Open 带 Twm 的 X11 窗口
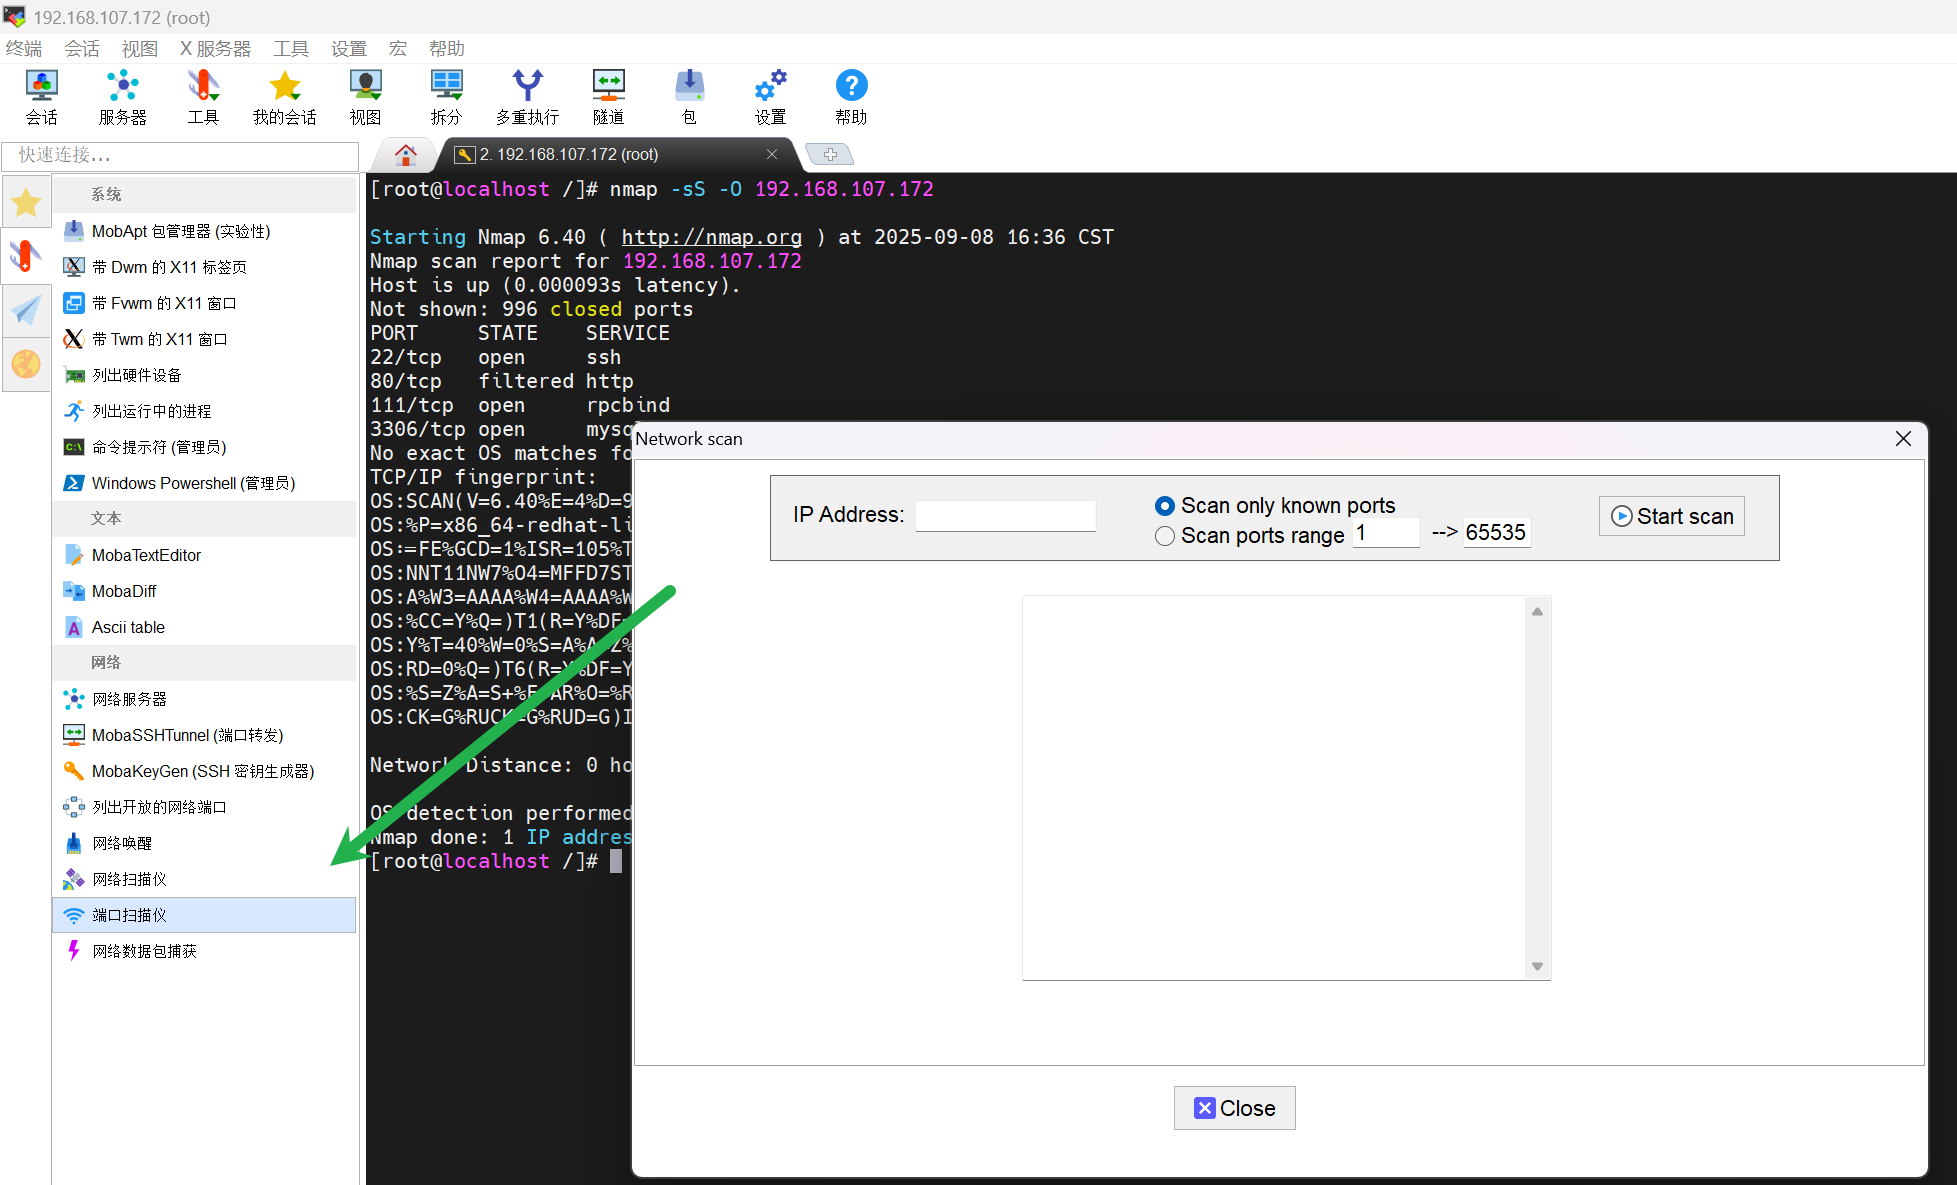This screenshot has width=1957, height=1185. click(205, 339)
